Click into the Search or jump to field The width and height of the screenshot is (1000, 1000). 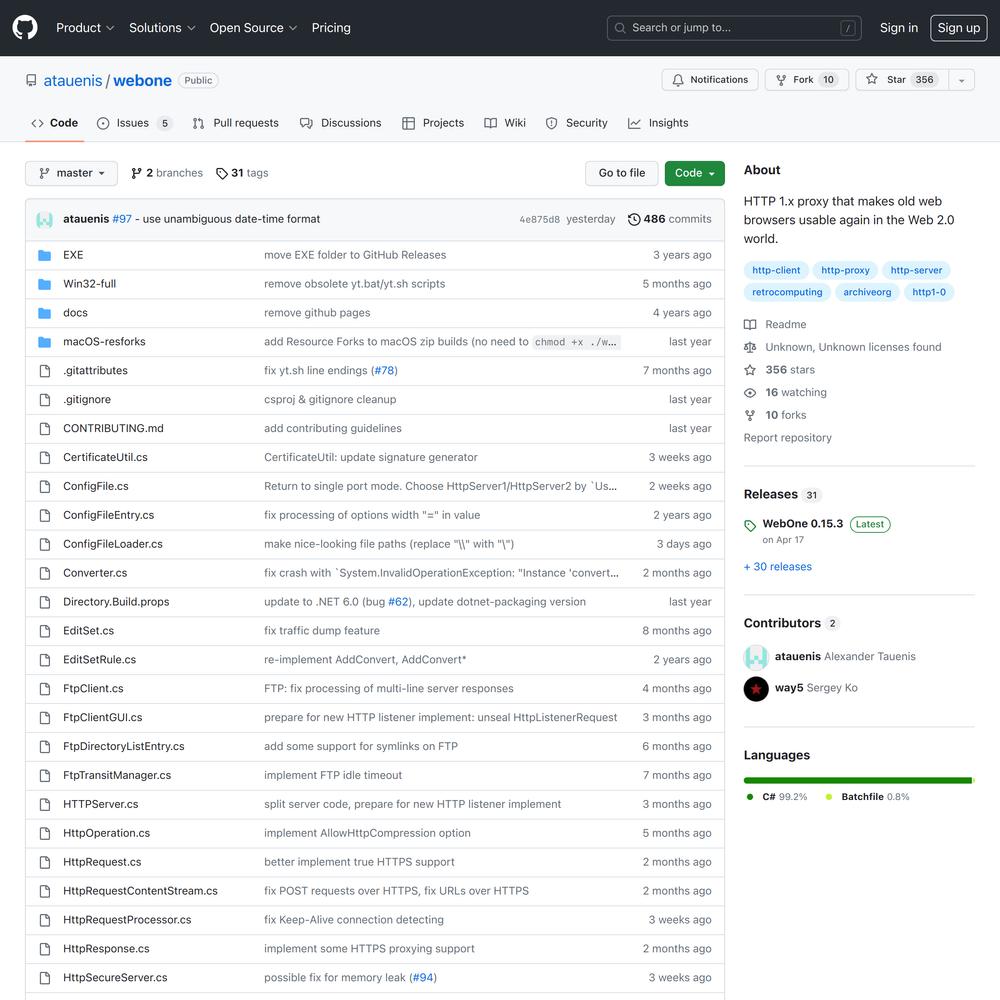733,28
